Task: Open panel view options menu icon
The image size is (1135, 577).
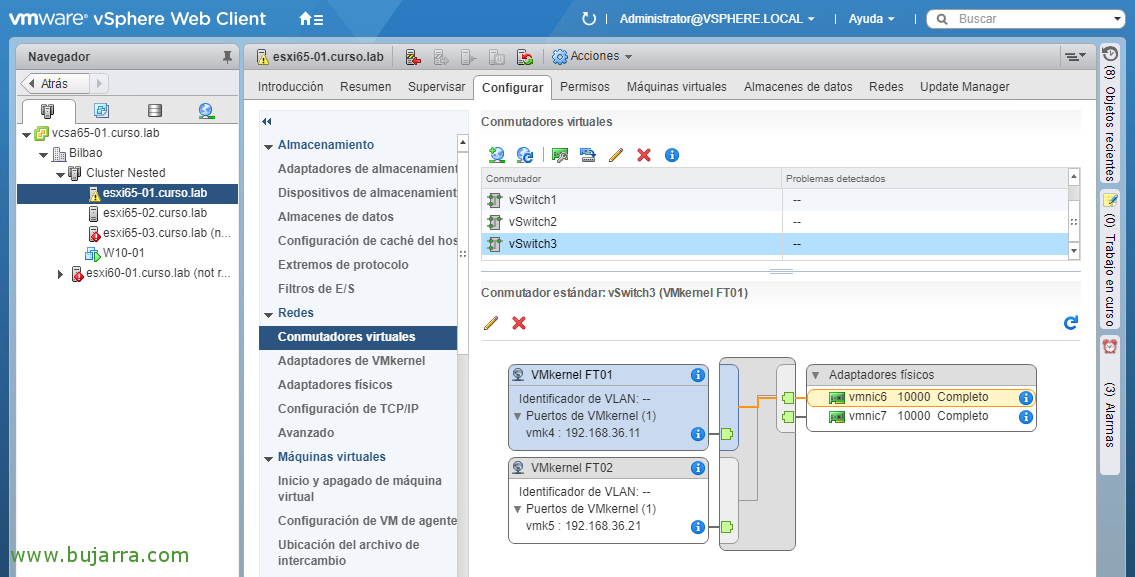Action: (1075, 56)
